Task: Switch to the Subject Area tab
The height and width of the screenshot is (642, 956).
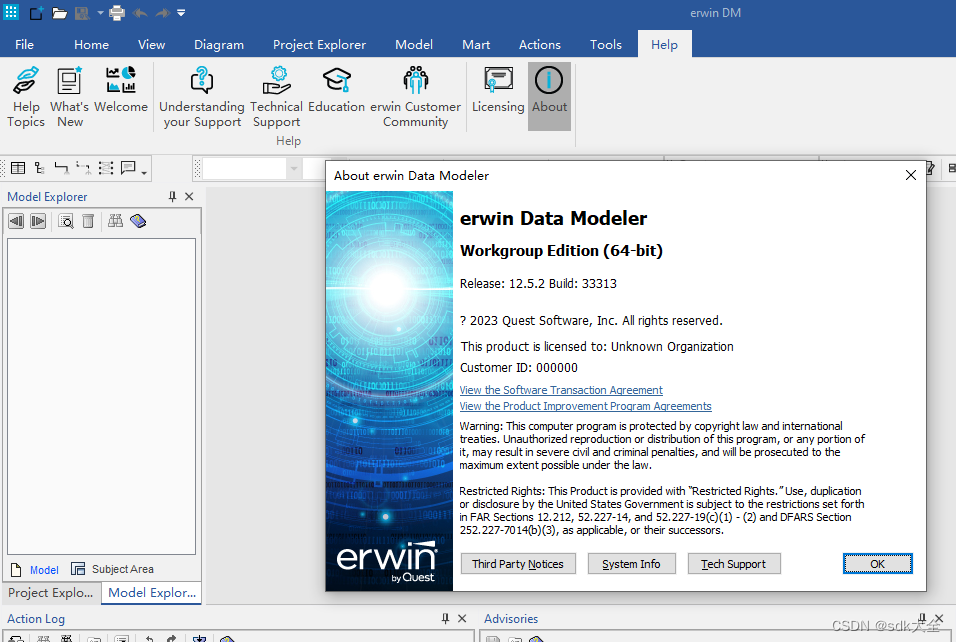Action: 118,568
